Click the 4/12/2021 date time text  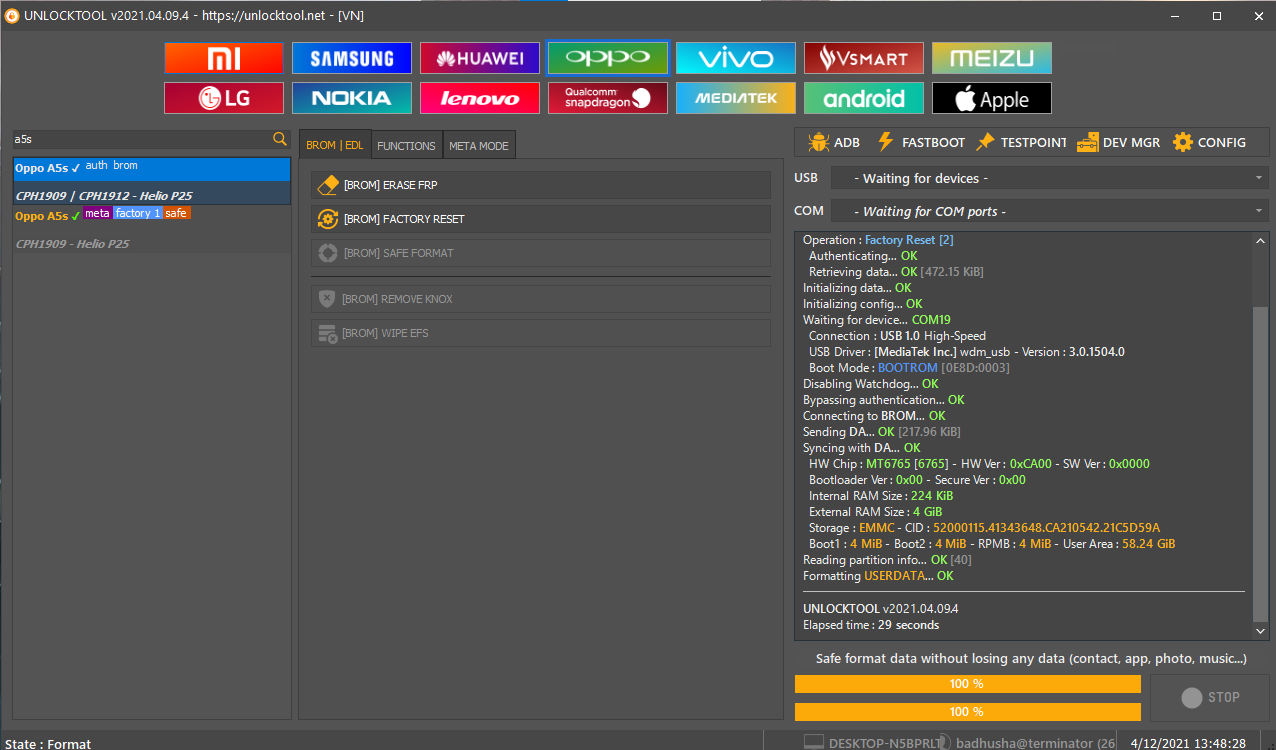(1188, 743)
